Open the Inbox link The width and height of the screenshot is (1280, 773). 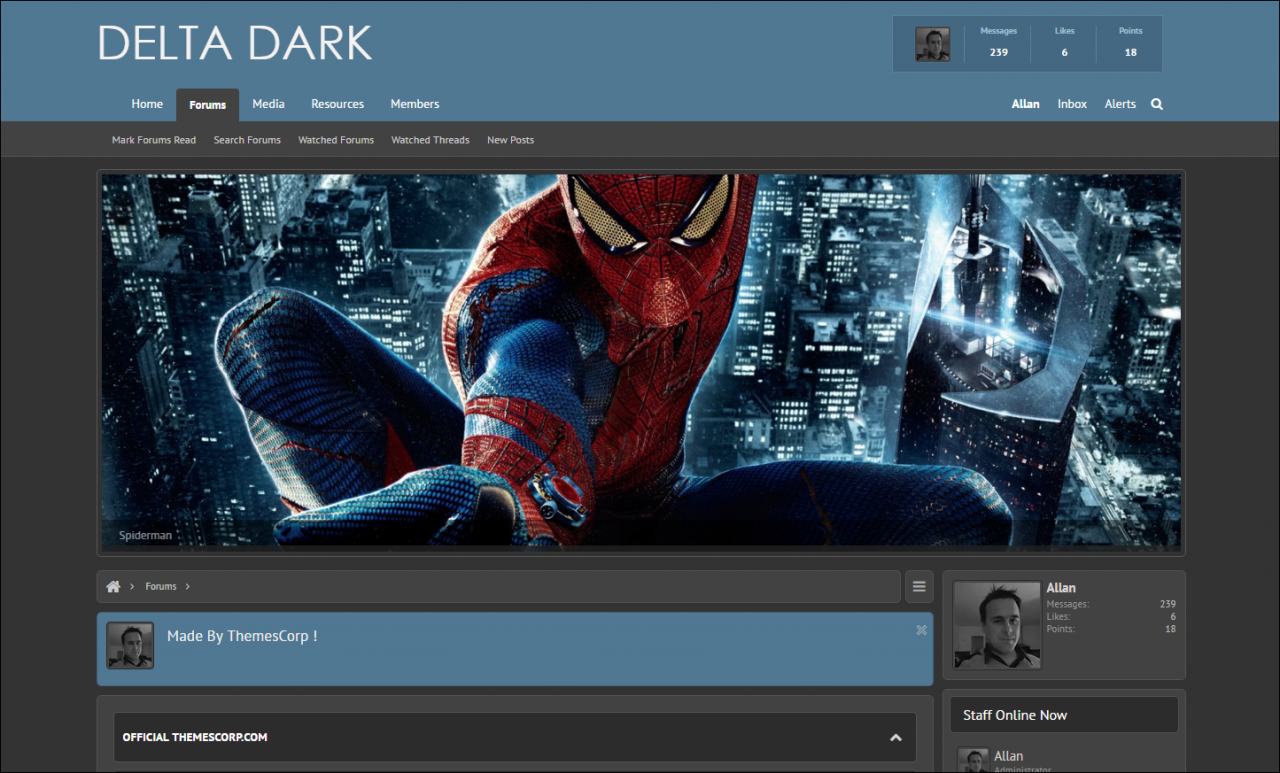pos(1072,104)
